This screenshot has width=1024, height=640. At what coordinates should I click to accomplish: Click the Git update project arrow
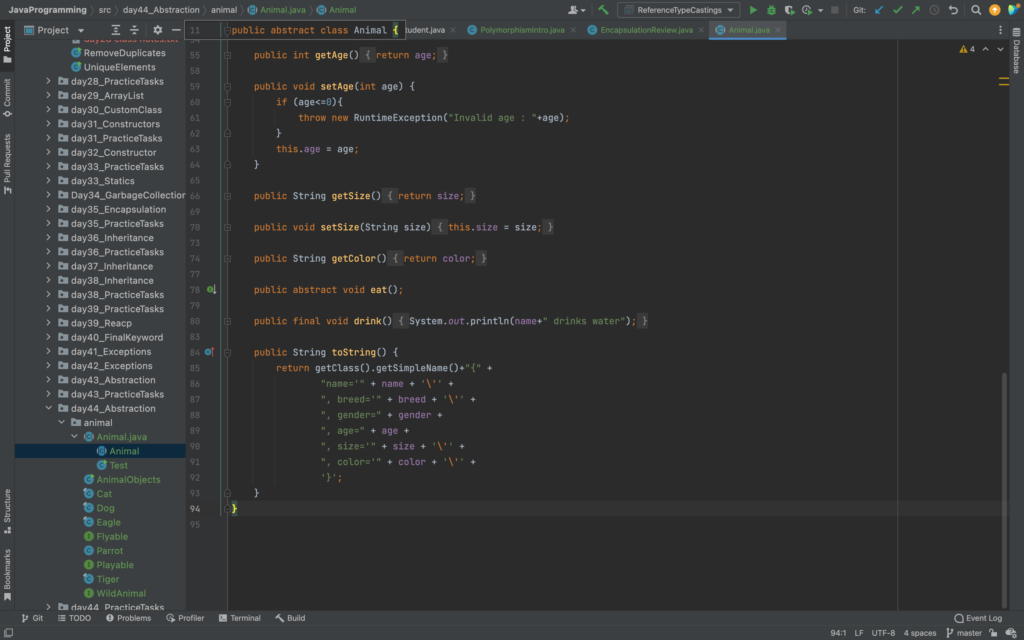pyautogui.click(x=879, y=10)
